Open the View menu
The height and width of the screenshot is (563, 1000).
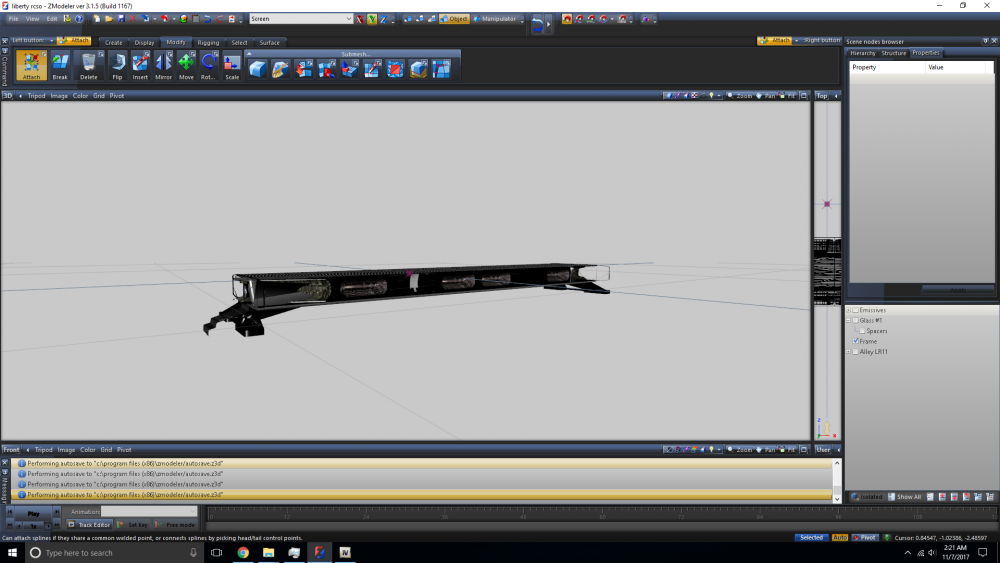[x=32, y=19]
